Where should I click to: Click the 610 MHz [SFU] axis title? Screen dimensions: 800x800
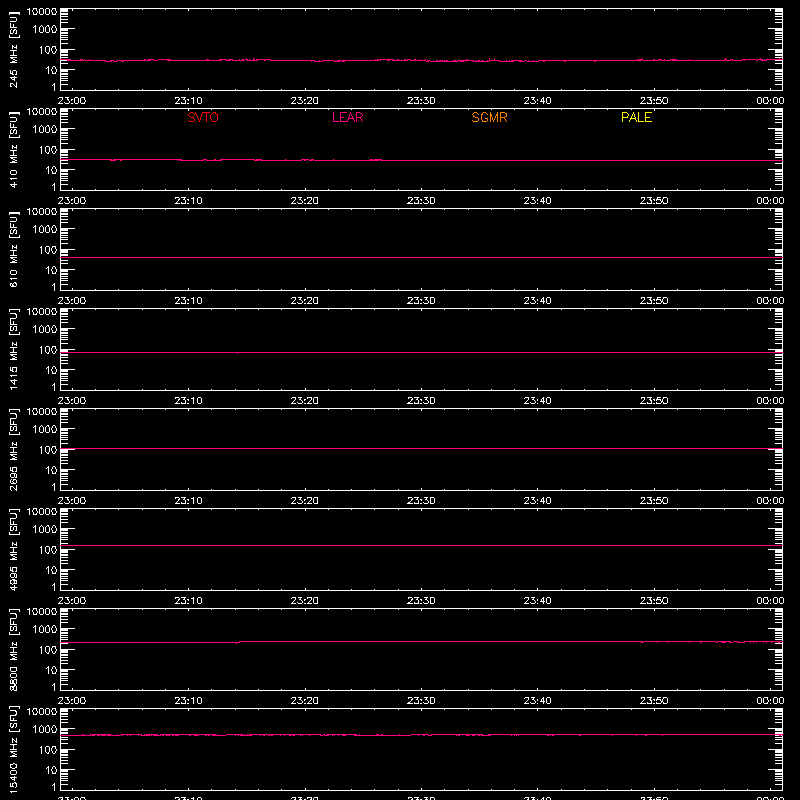[14, 249]
